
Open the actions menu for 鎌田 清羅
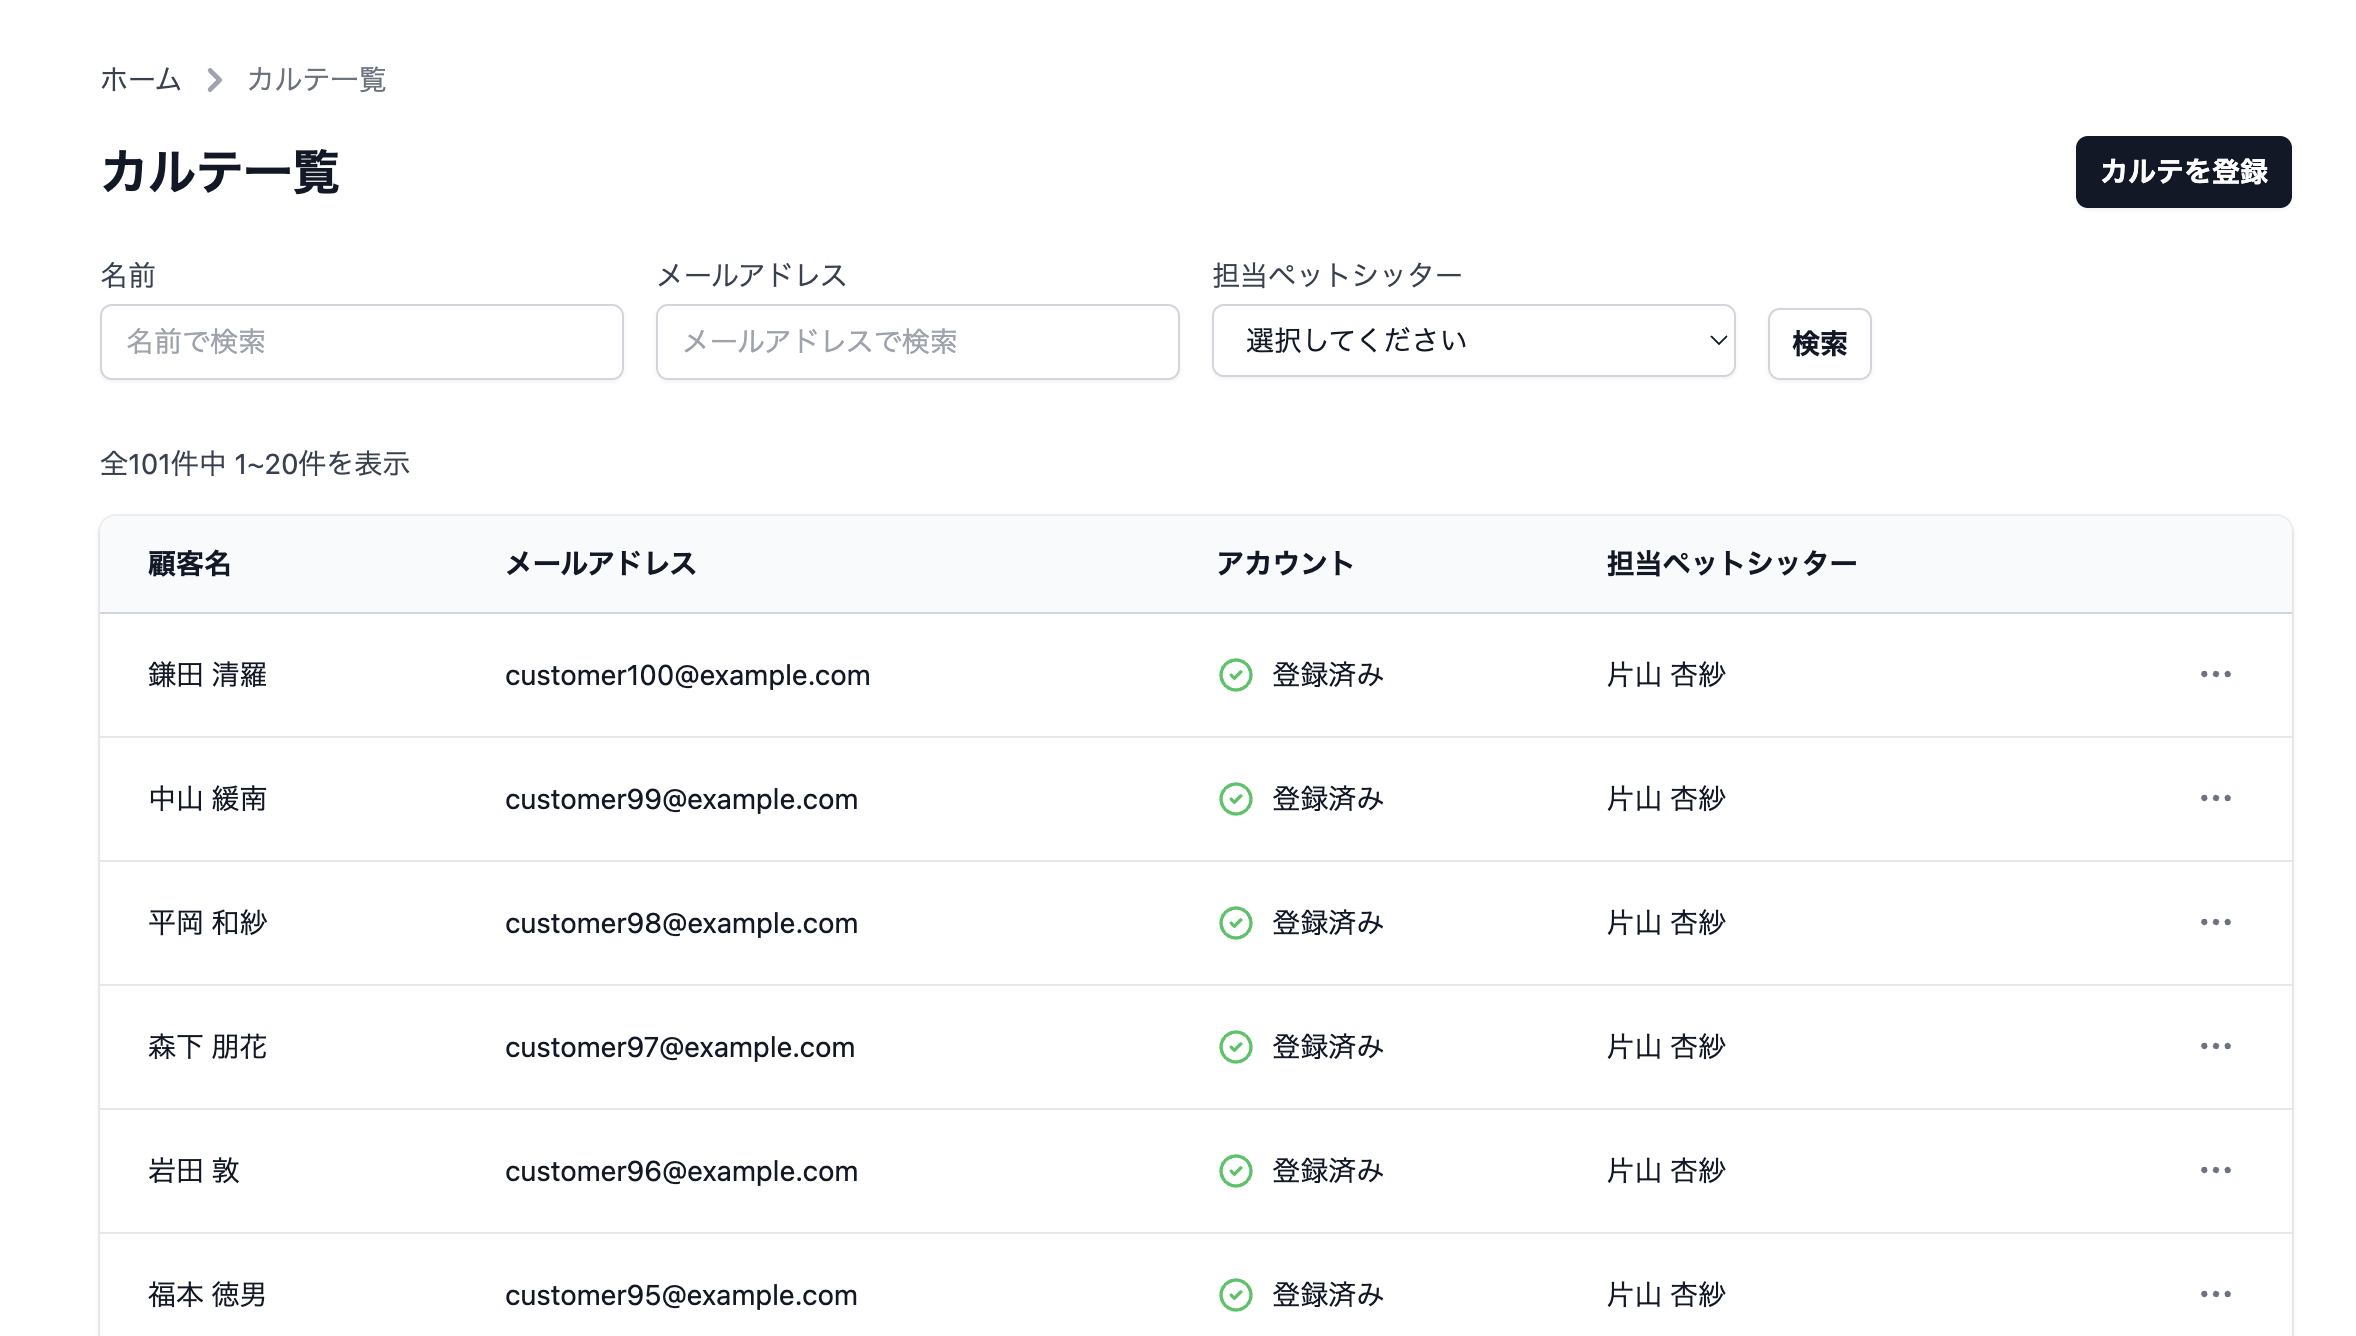click(x=2217, y=675)
